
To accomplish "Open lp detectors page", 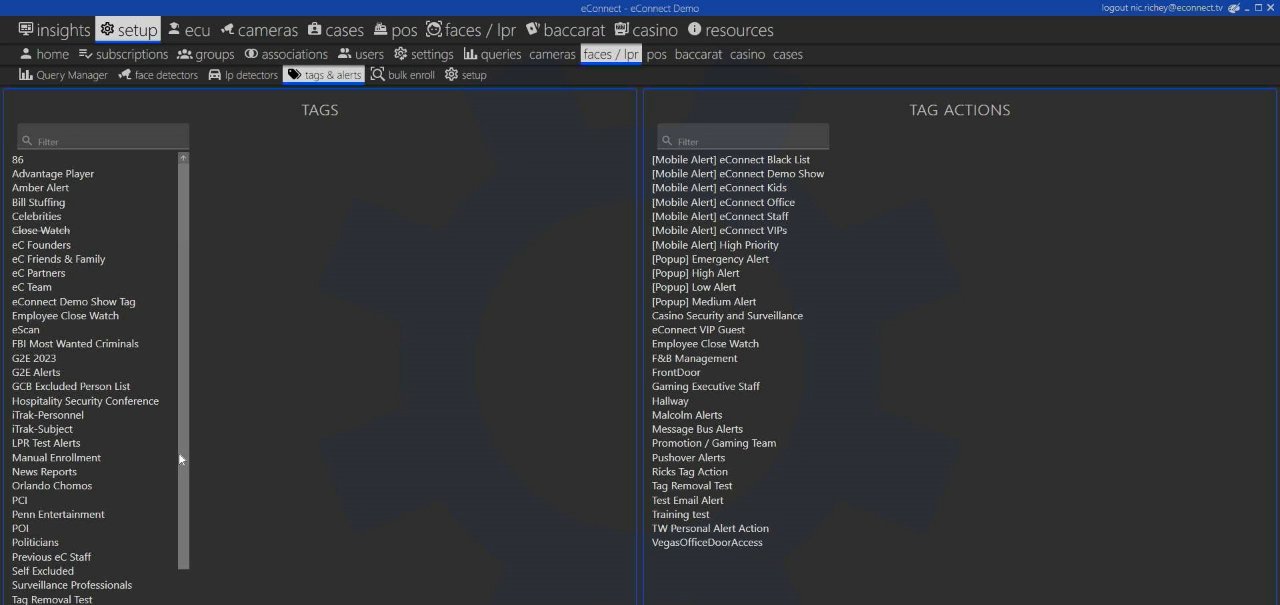I will (243, 75).
